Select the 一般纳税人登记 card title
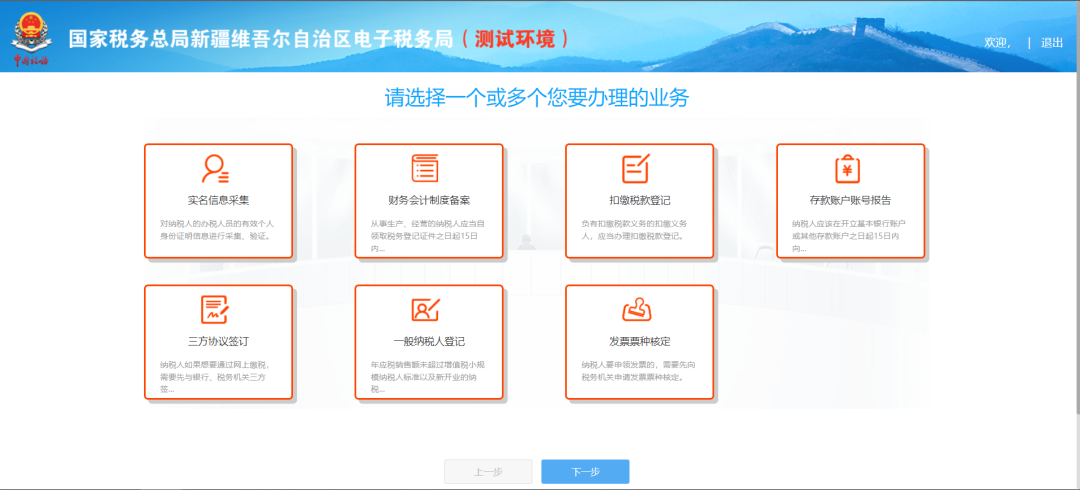Image resolution: width=1080 pixels, height=490 pixels. [x=429, y=342]
